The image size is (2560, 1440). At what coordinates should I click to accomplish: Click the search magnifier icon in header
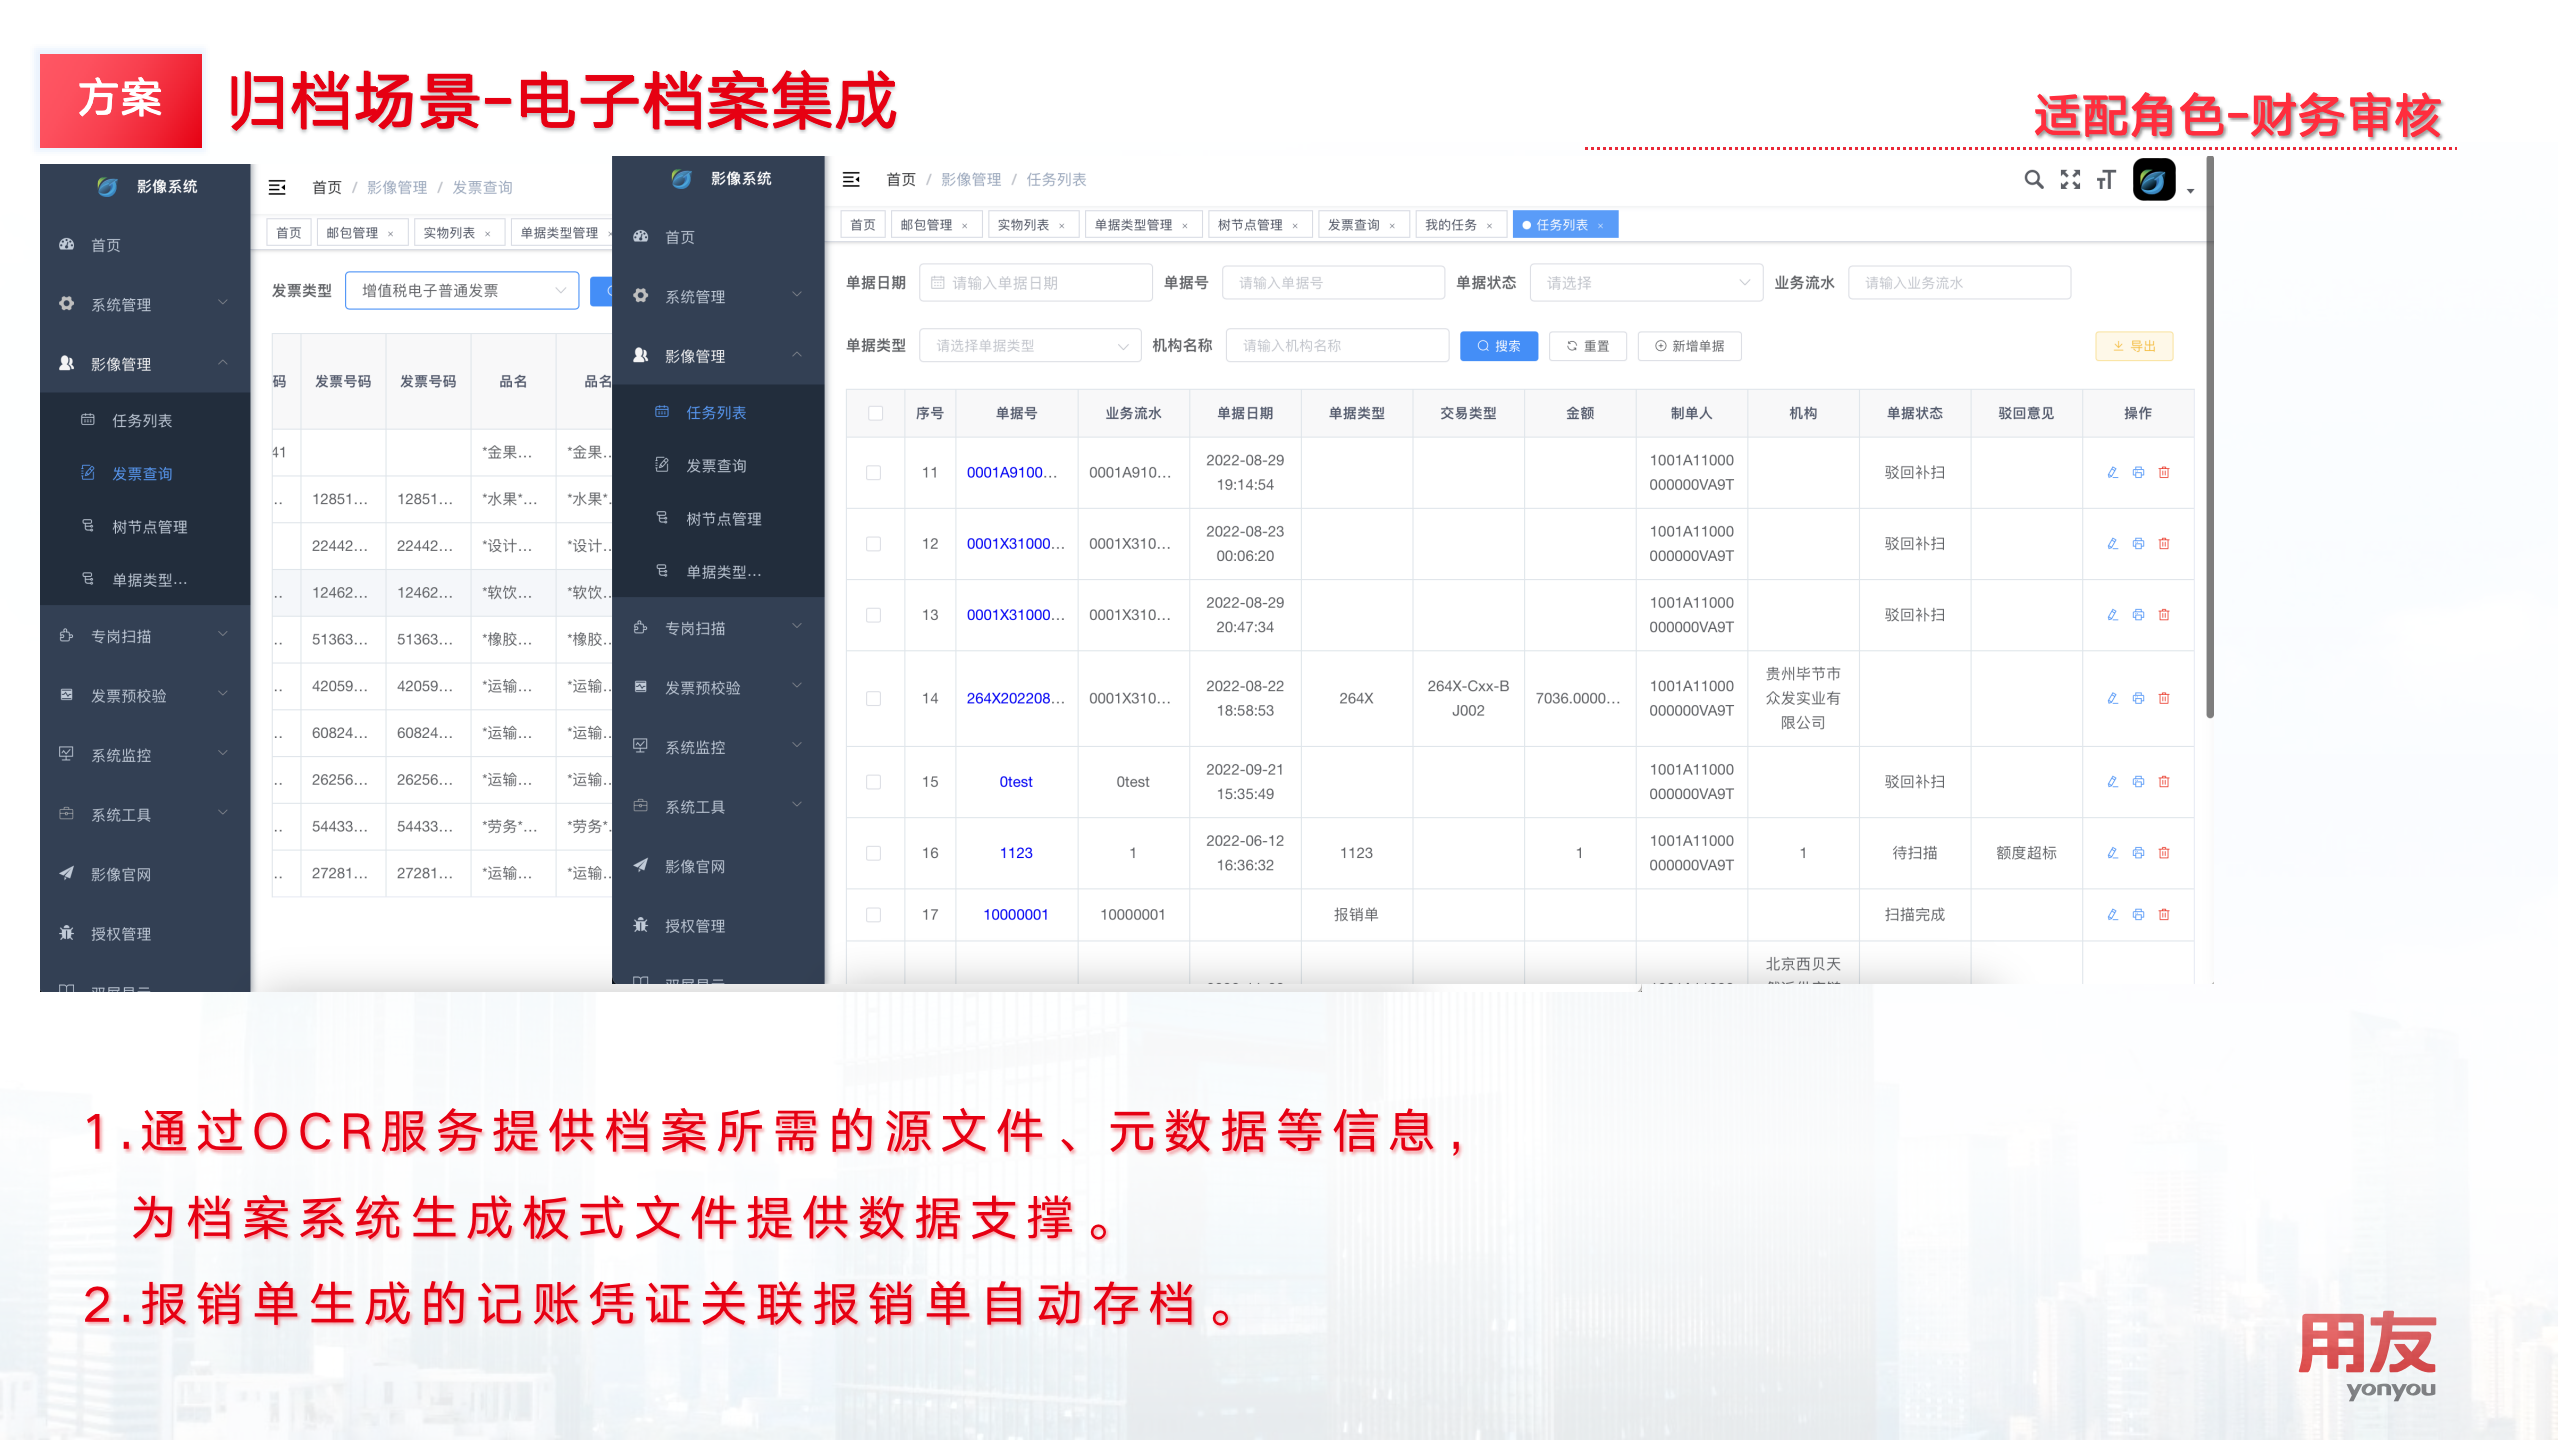pos(2033,180)
